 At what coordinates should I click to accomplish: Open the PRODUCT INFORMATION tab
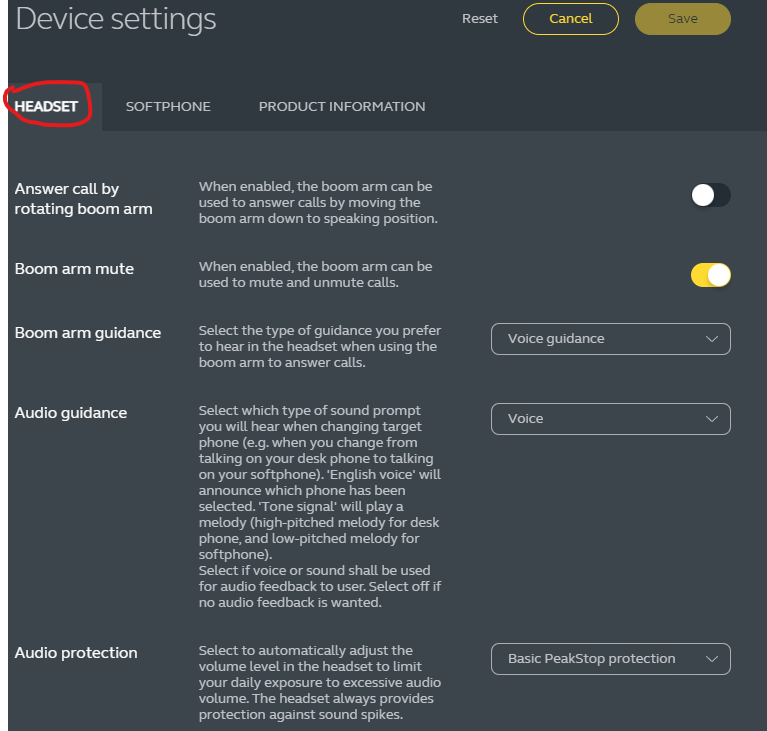342,106
